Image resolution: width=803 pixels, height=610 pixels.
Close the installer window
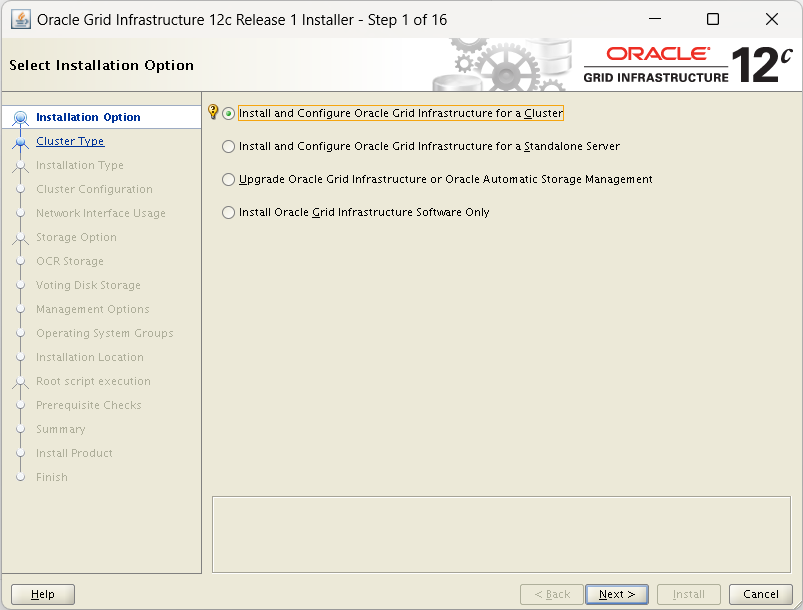(x=771, y=19)
